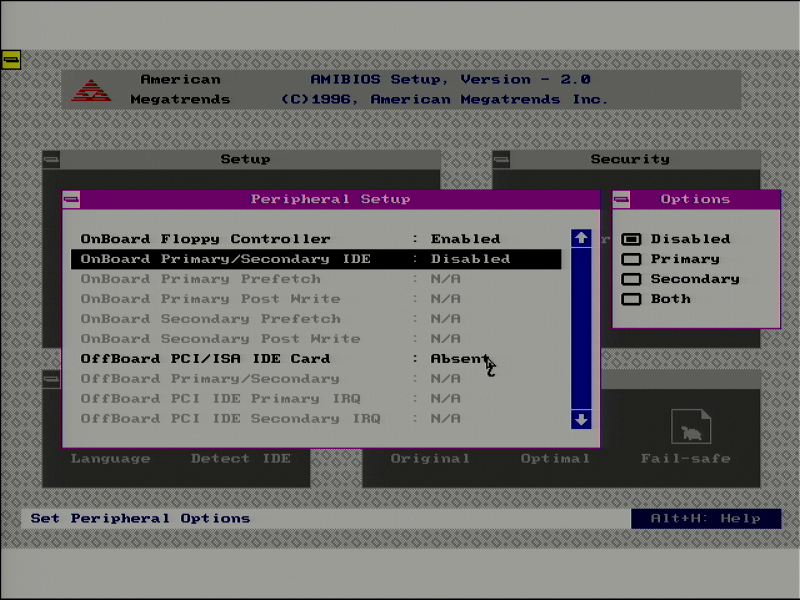Click the Peripheral Setup window control icon
This screenshot has width=800, height=600.
coord(71,199)
